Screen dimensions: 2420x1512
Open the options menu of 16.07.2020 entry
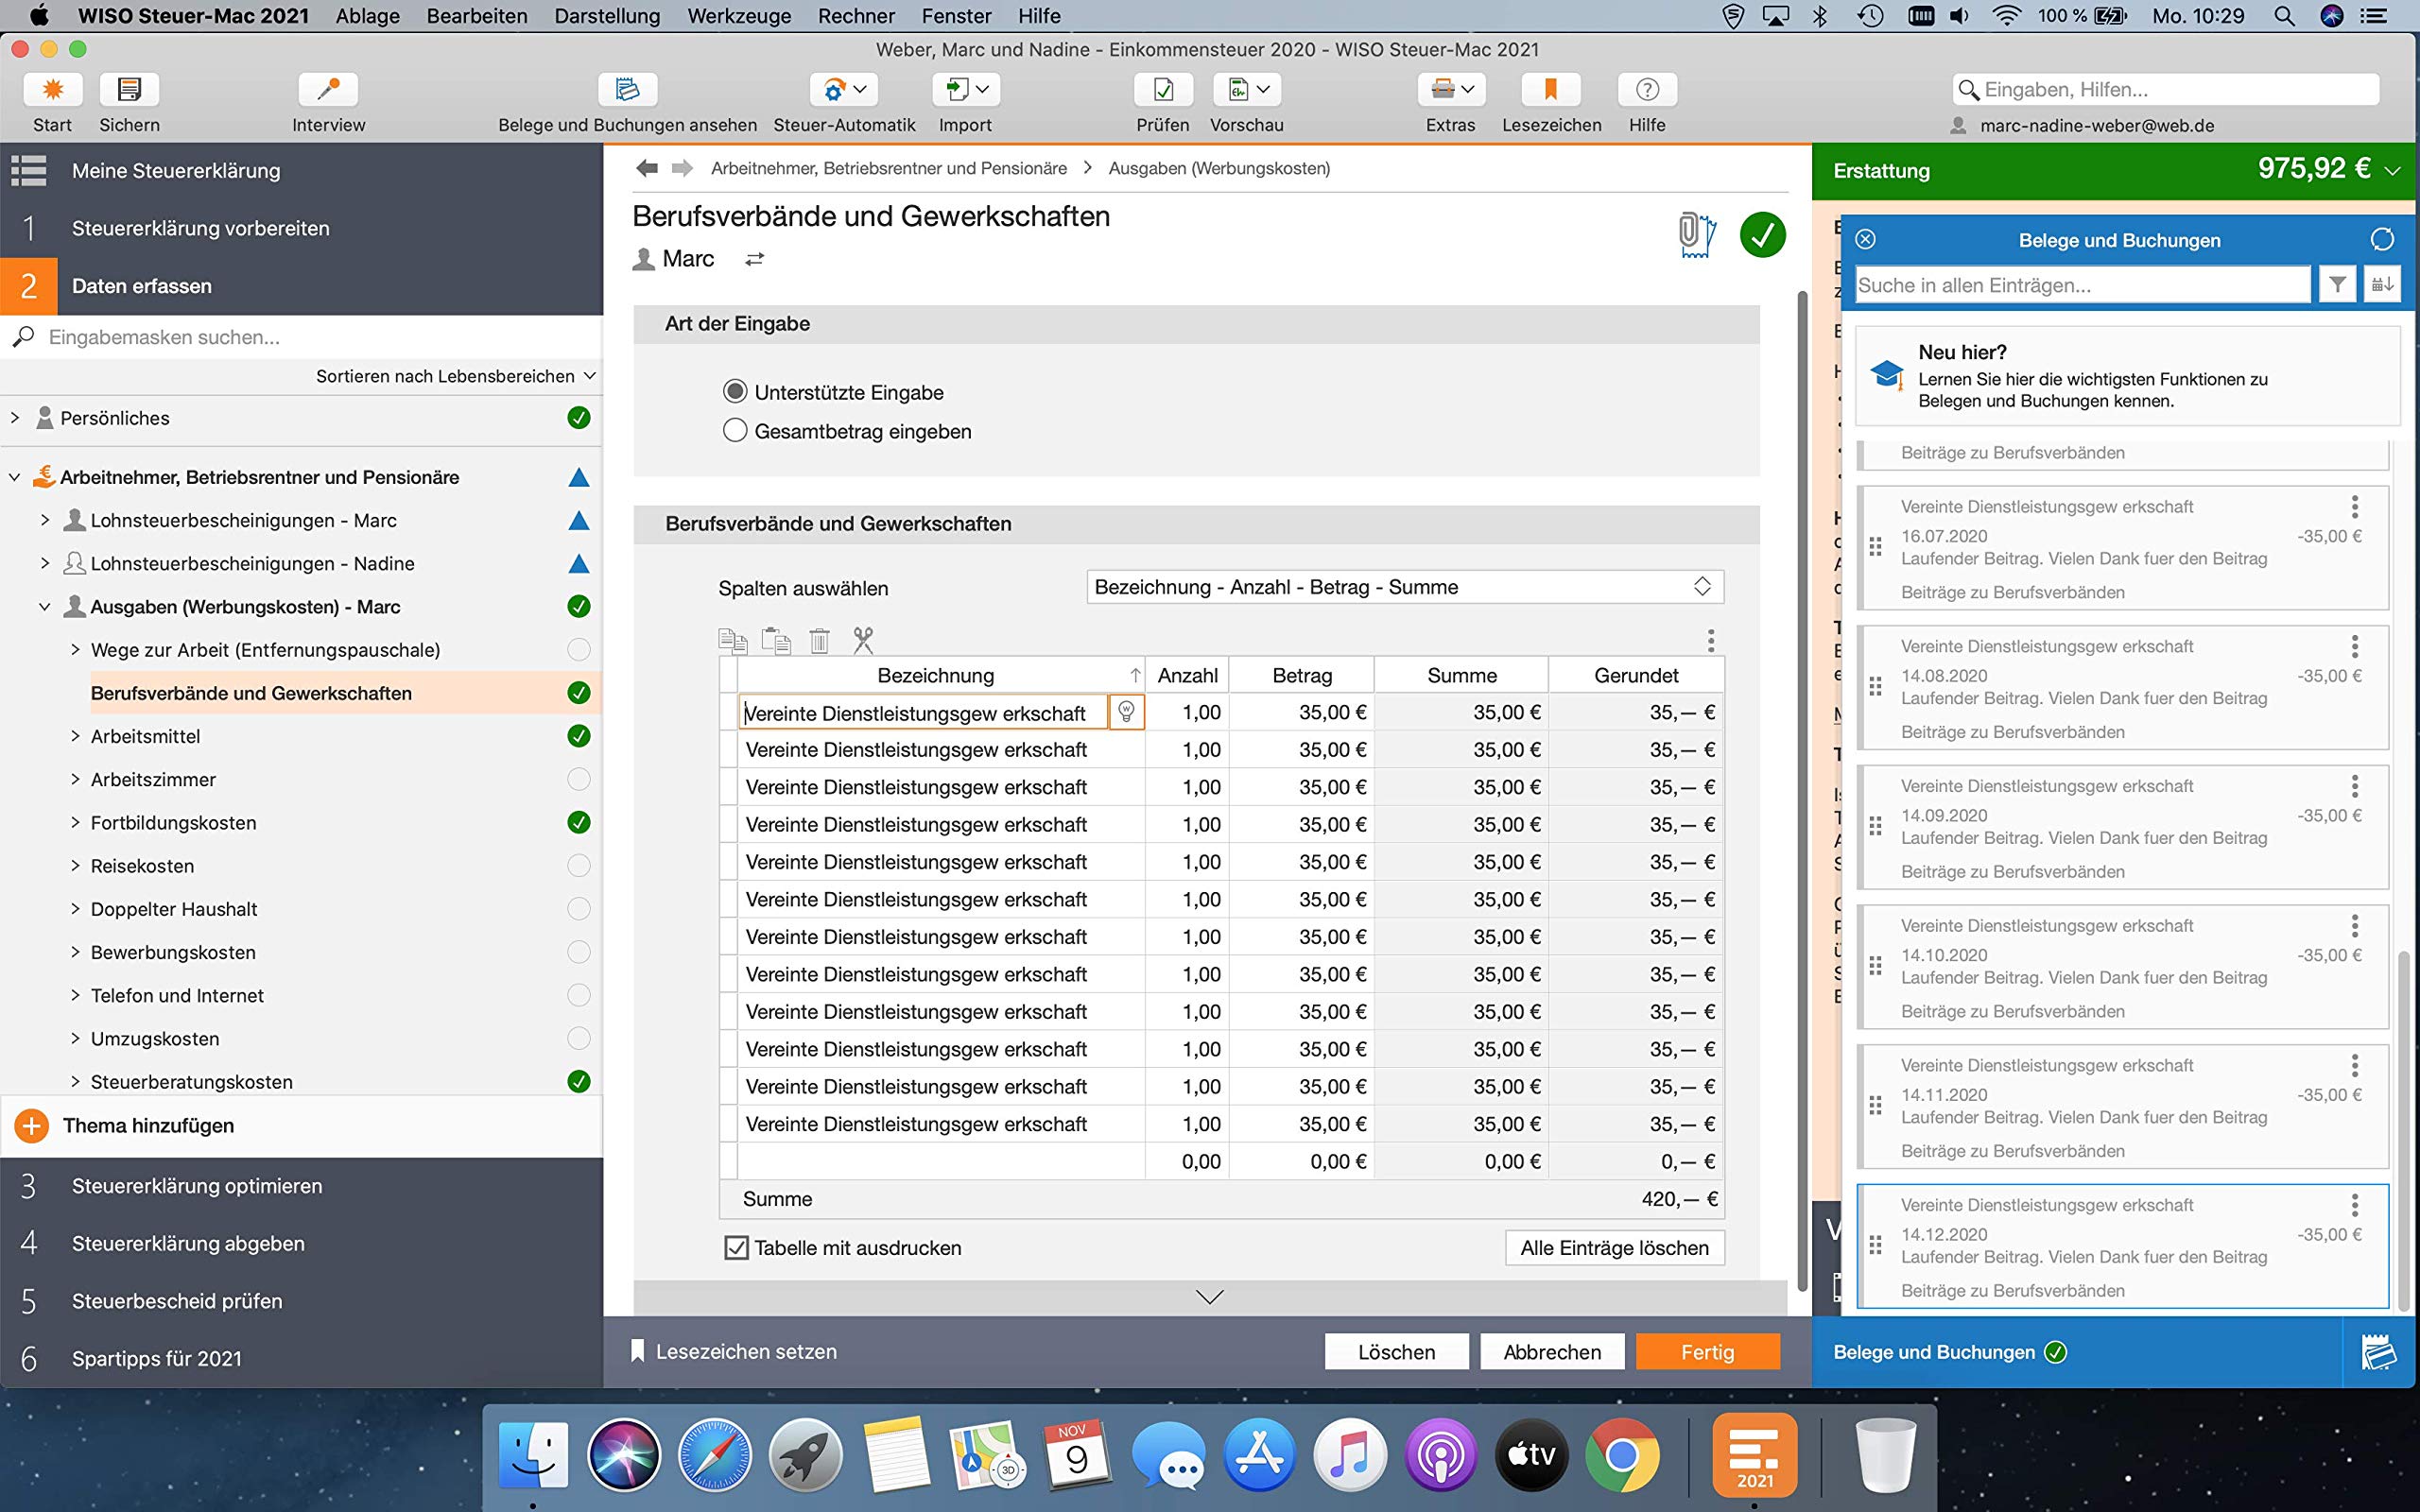coord(2354,506)
